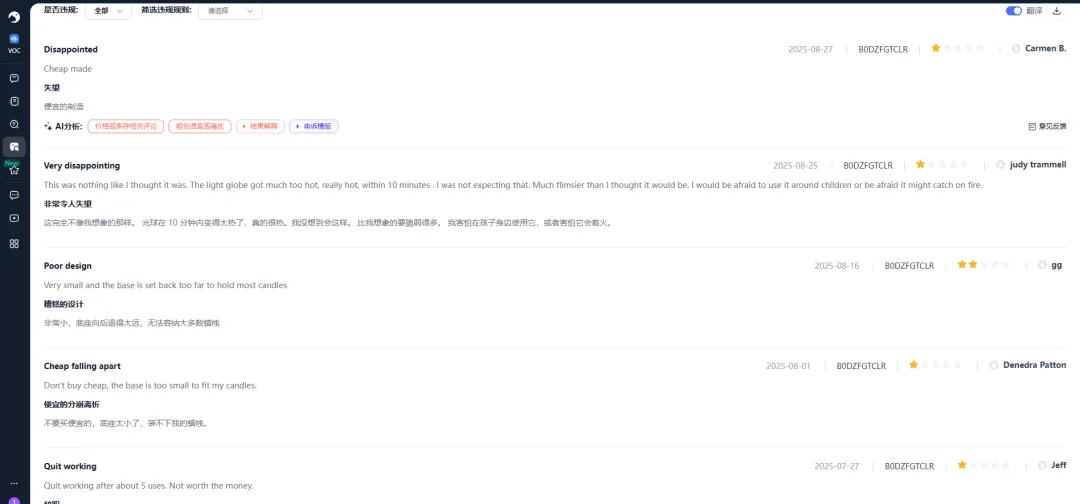
Task: Open the magnifier search sidebar icon
Action: tap(14, 125)
